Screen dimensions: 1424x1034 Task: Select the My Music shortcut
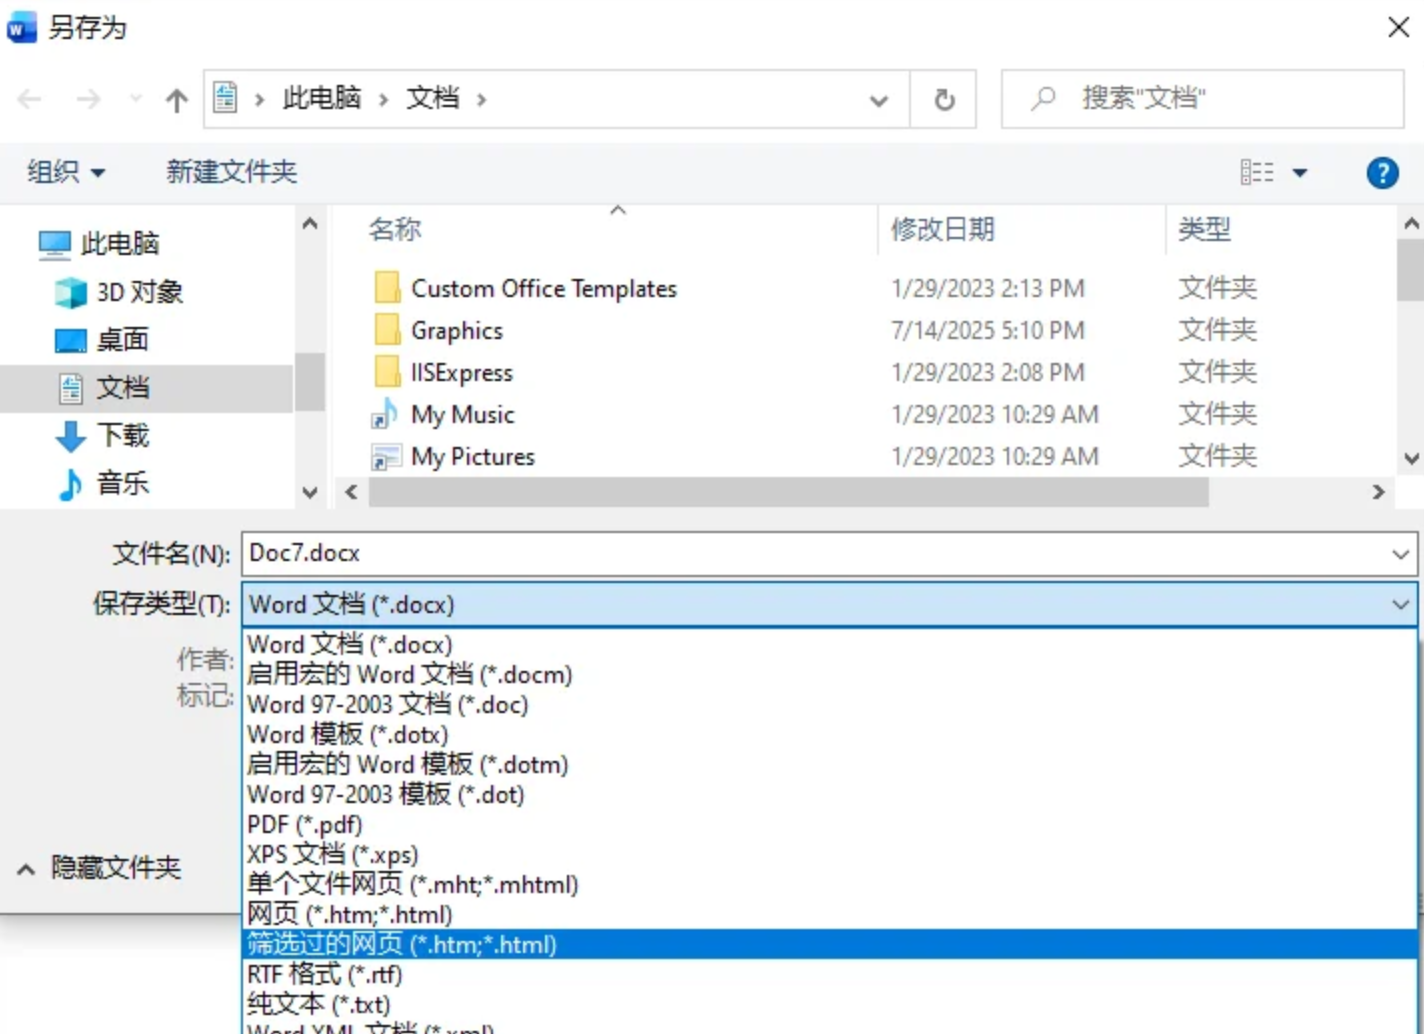(463, 415)
